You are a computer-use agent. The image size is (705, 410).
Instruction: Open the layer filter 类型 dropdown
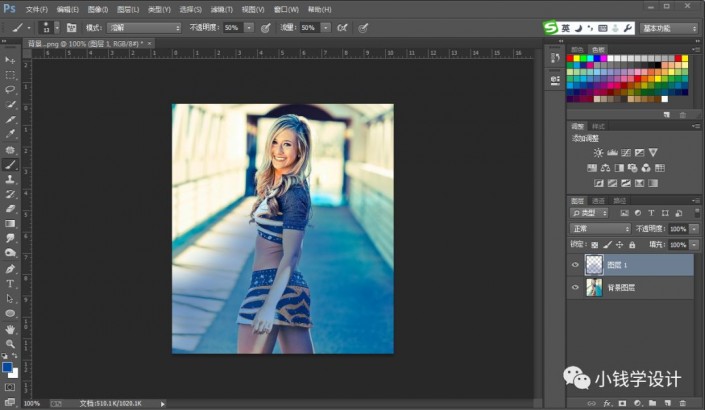pyautogui.click(x=589, y=213)
